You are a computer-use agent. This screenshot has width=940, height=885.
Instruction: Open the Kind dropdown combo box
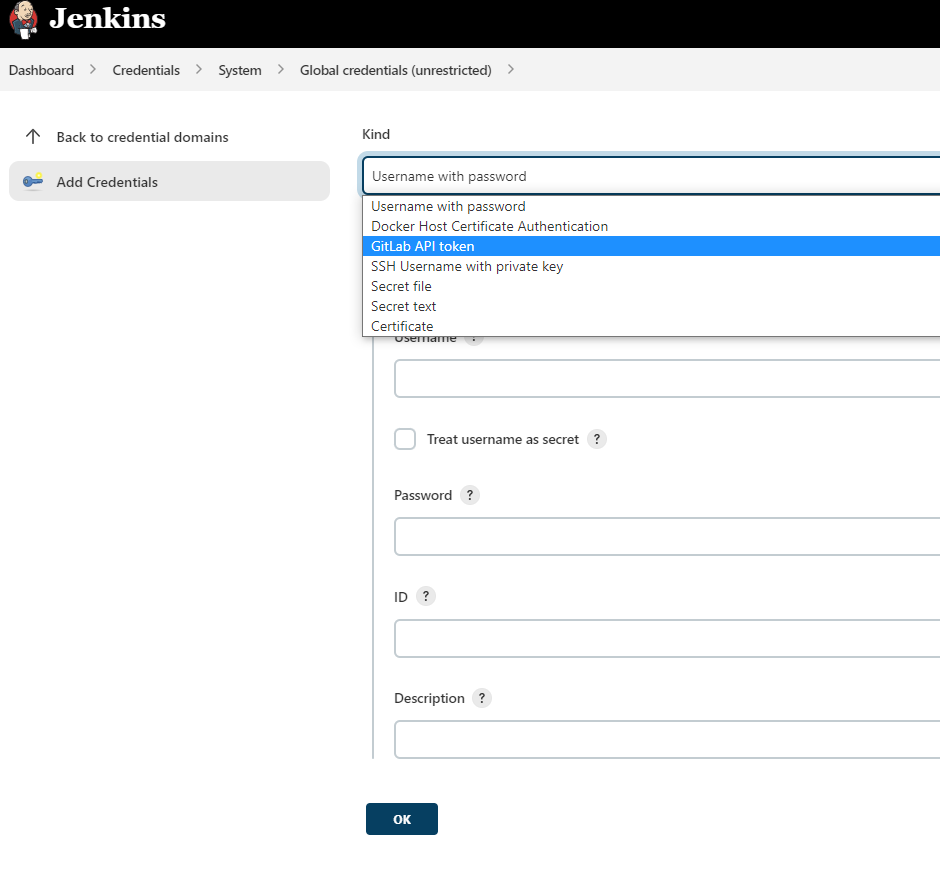coord(651,176)
